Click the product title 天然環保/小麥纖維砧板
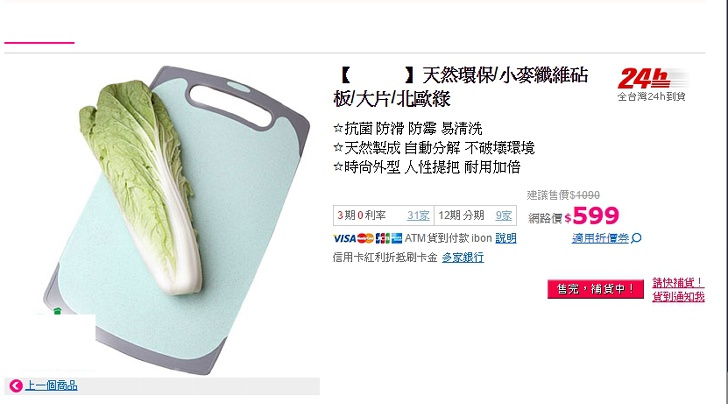Viewport: 728px width, 404px height. 461,86
